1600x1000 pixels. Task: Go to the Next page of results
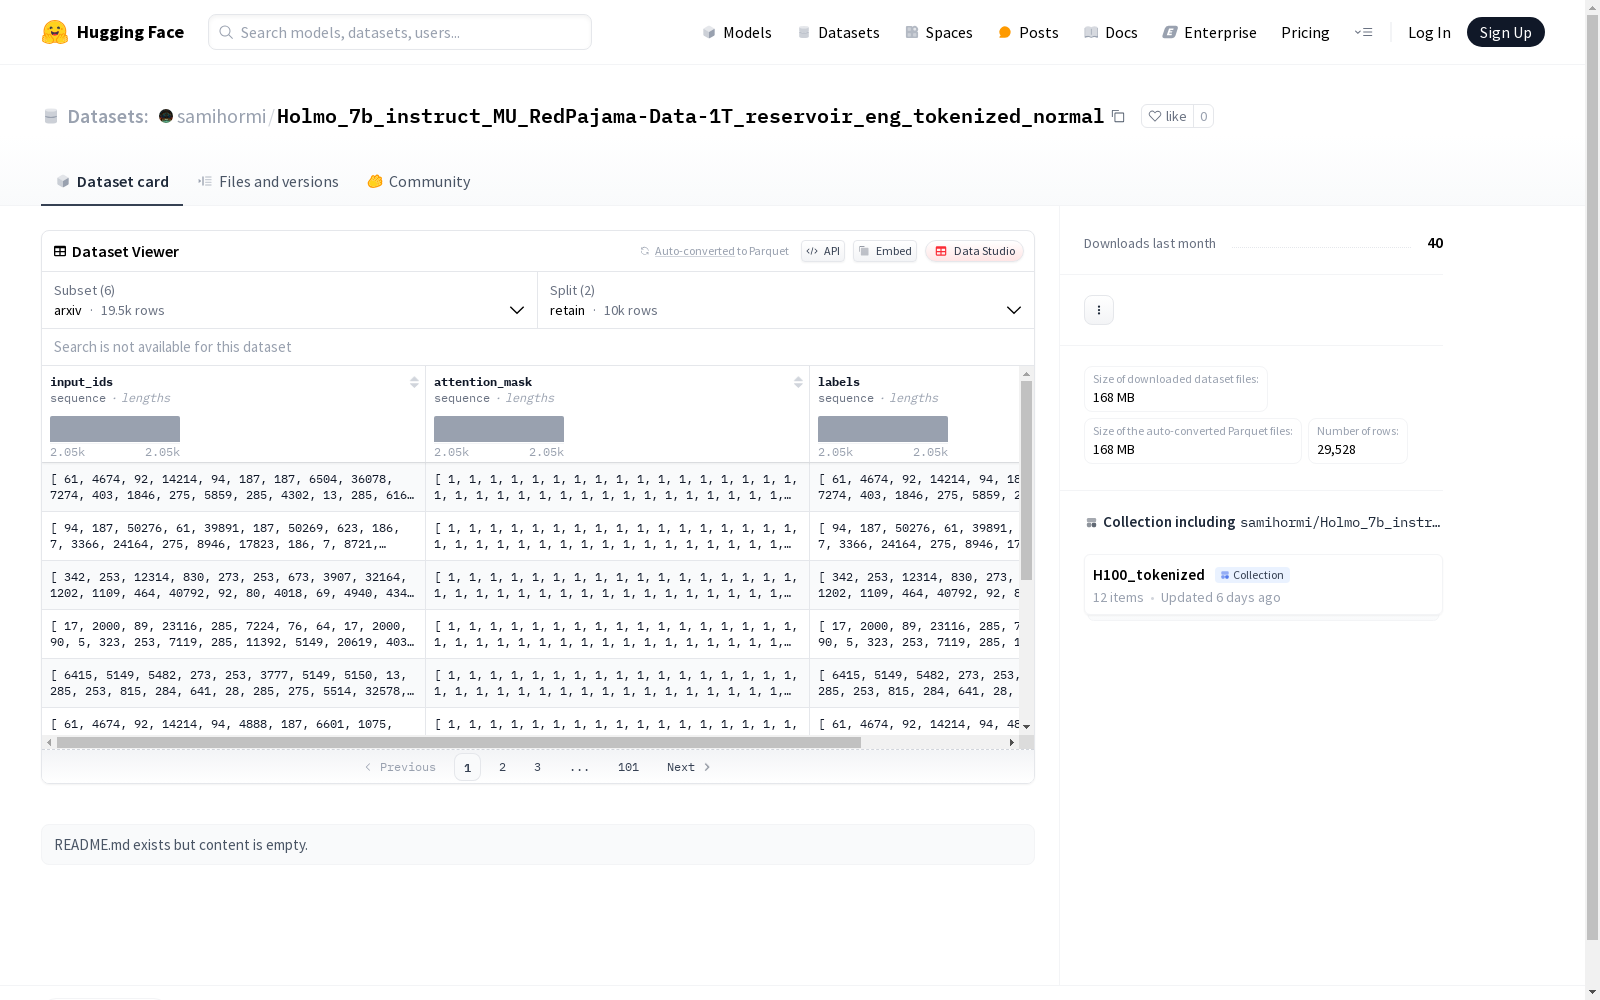pyautogui.click(x=689, y=767)
